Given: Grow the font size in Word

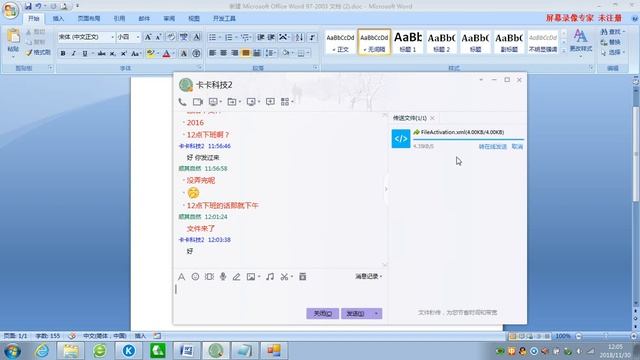Looking at the screenshot, I should [148, 37].
